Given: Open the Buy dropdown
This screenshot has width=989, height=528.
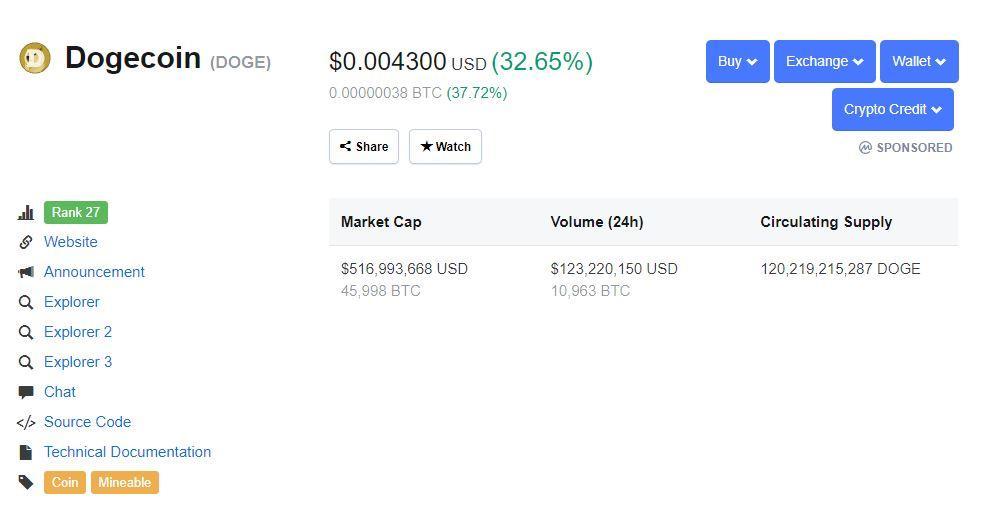Looking at the screenshot, I should pyautogui.click(x=737, y=61).
